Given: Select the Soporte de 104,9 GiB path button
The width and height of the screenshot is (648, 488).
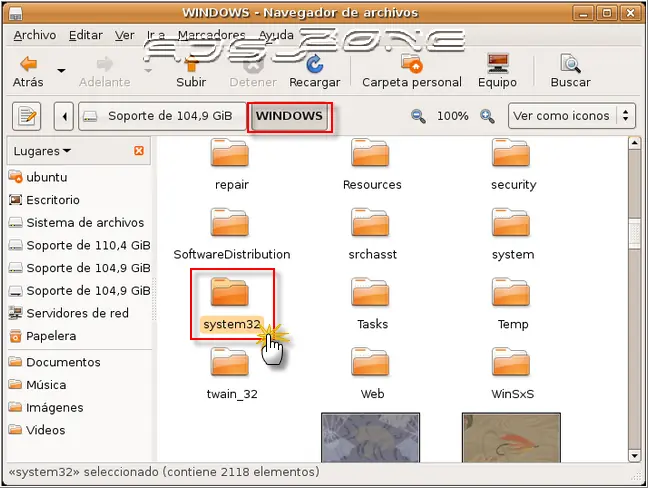Looking at the screenshot, I should click(x=162, y=116).
